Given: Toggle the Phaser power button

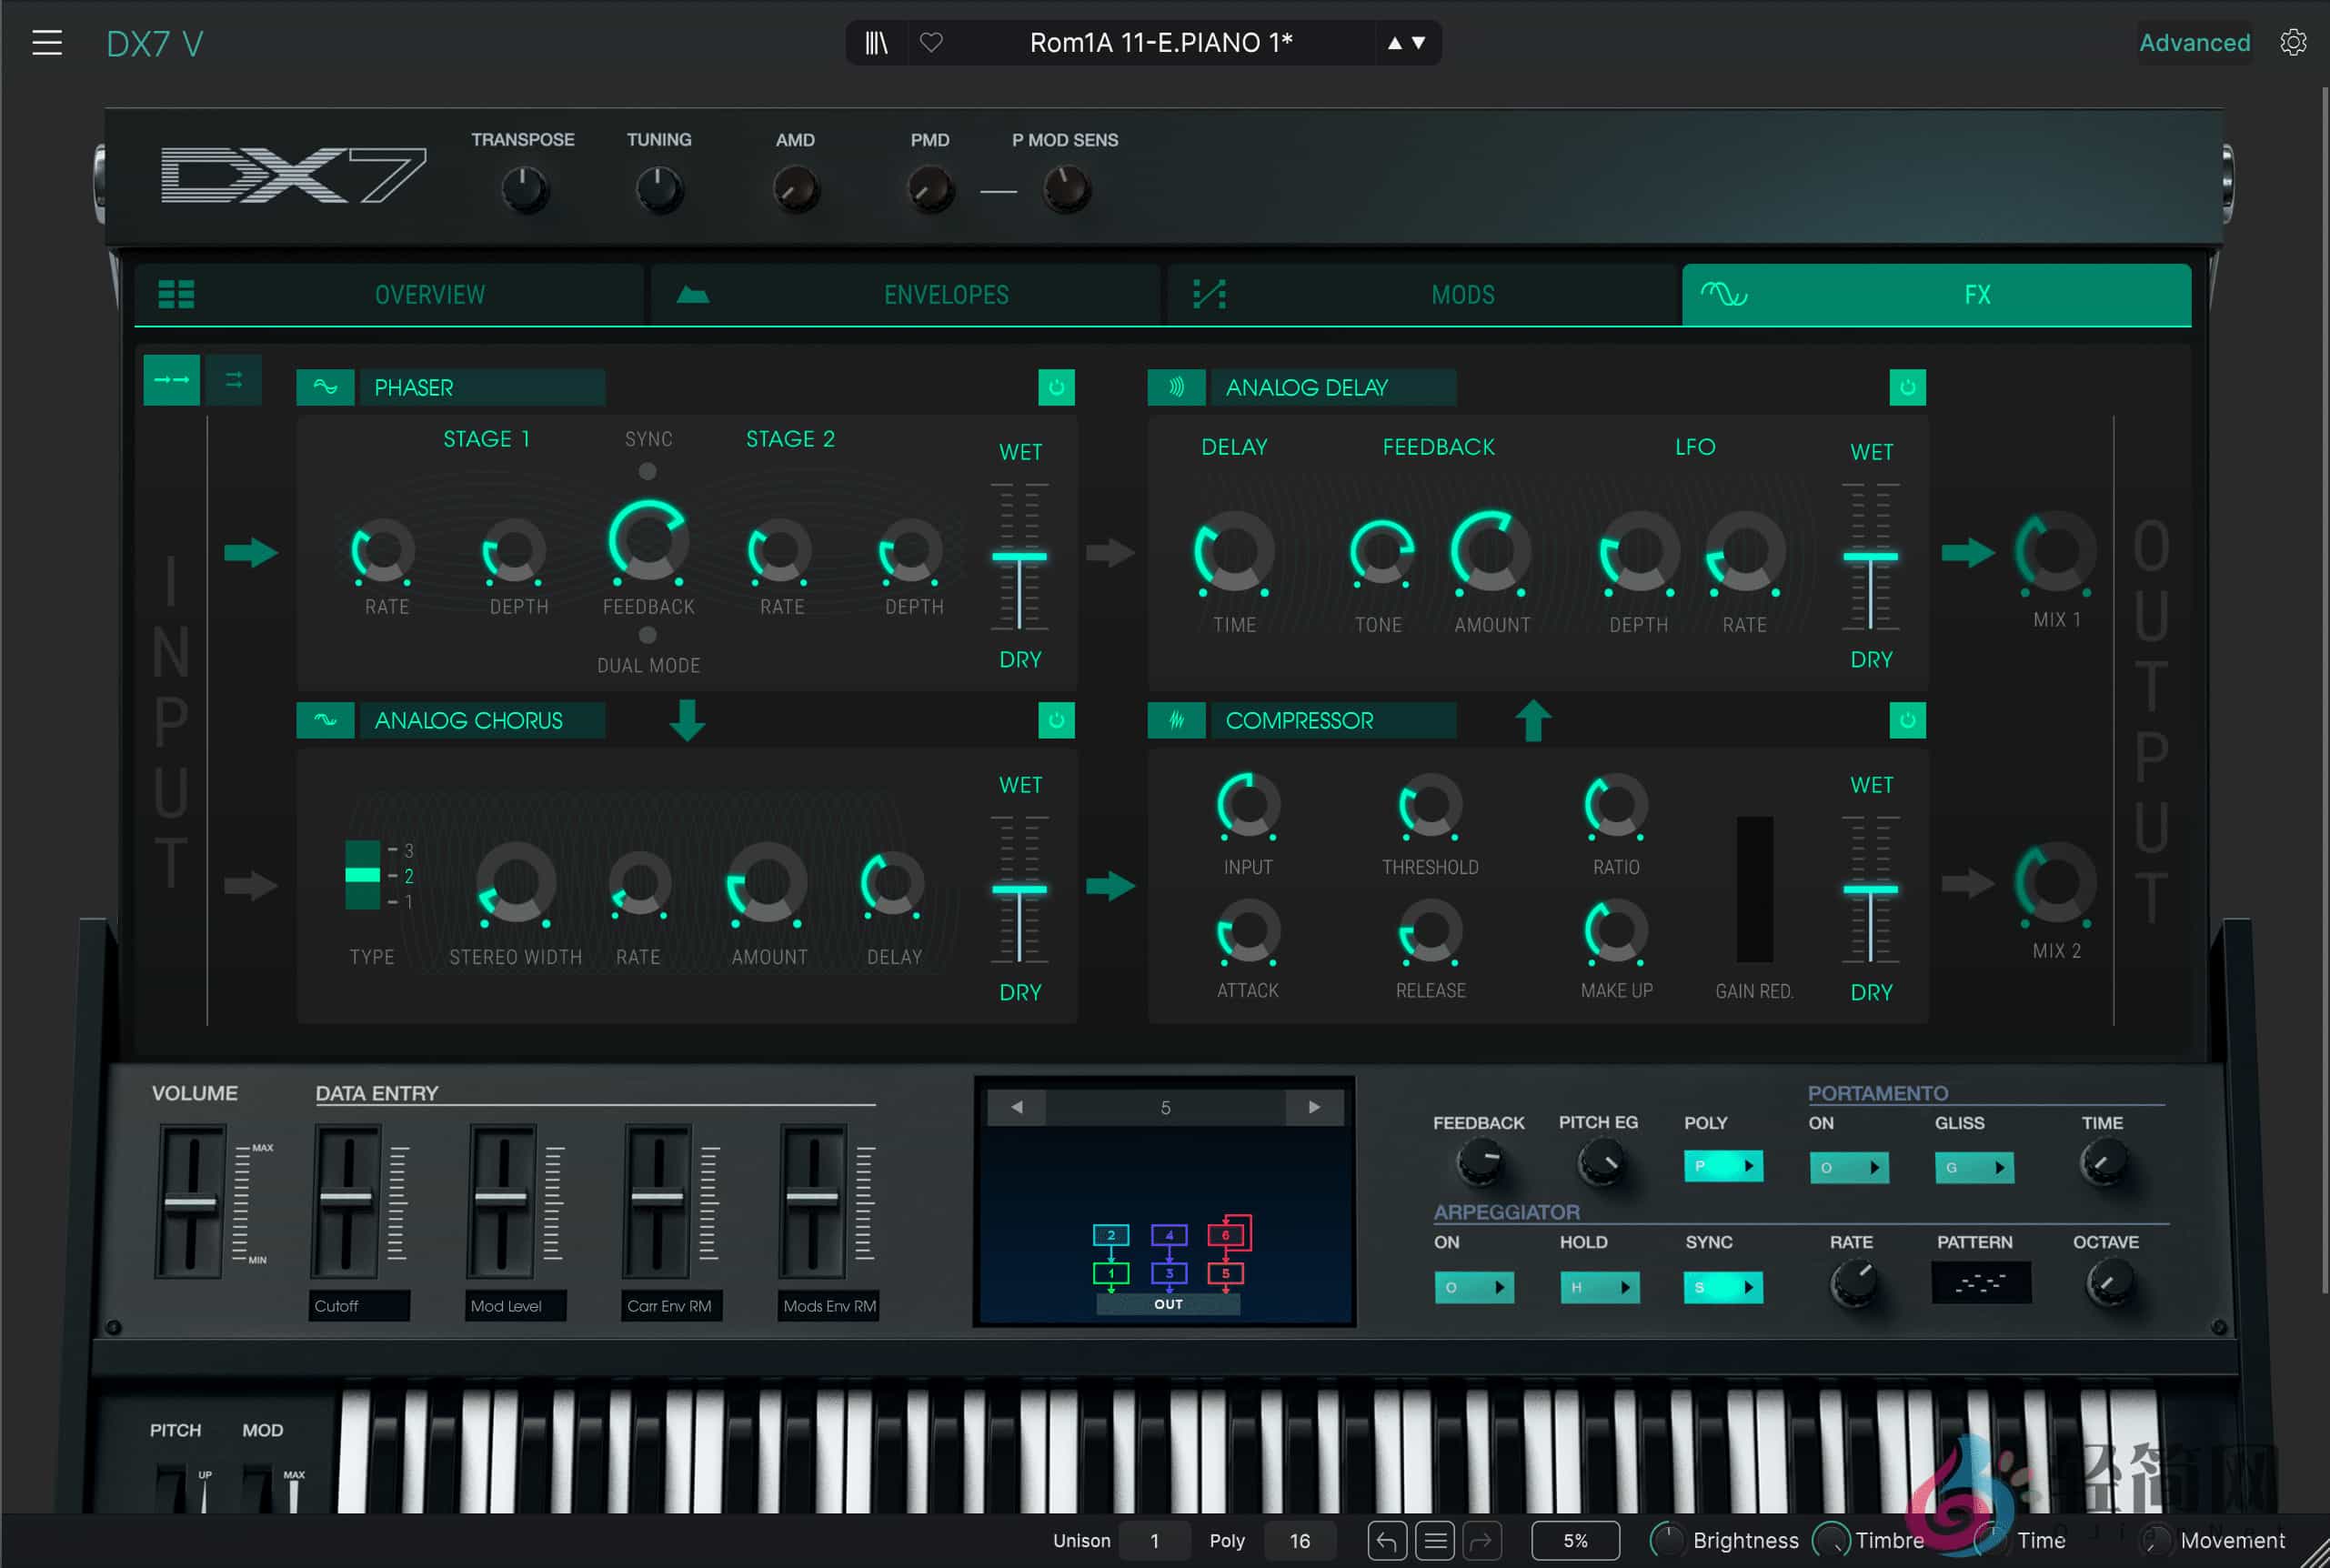Looking at the screenshot, I should (1057, 387).
